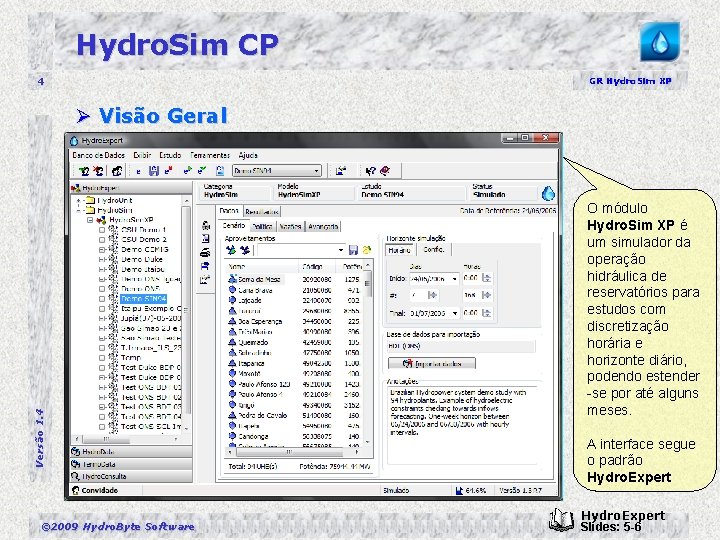720x540 pixels.
Task: Click the top icon in the vertical side strip
Action: [x=206, y=225]
